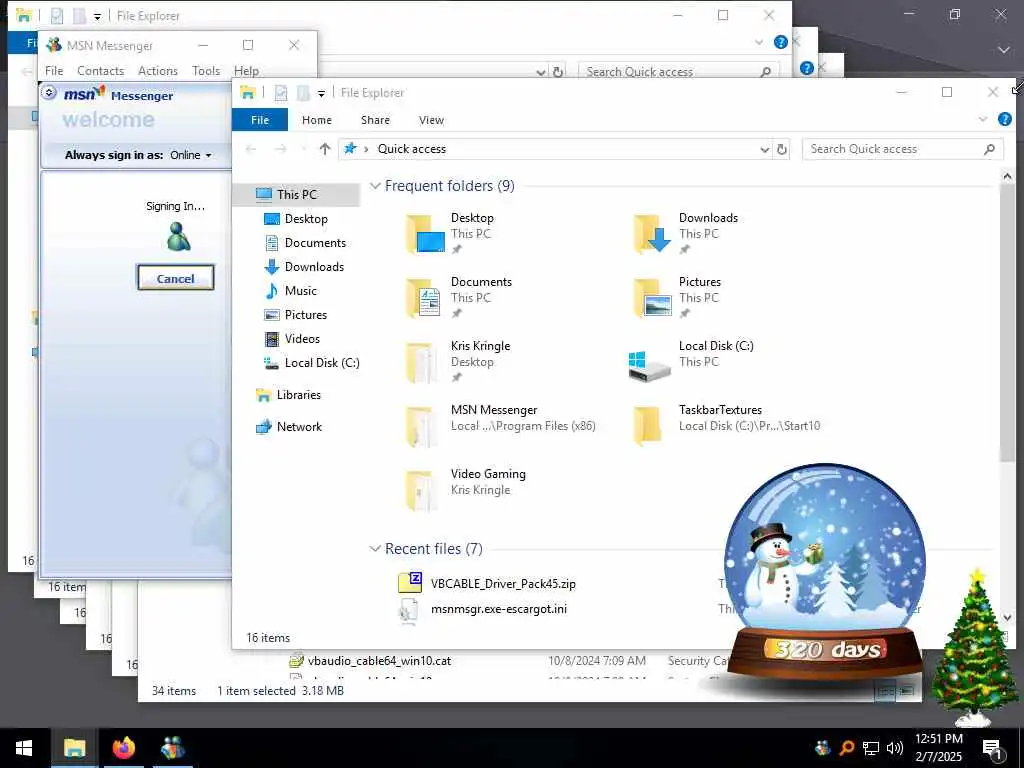This screenshot has width=1024, height=768.
Task: Open the Share ribbon tab
Action: tap(375, 120)
